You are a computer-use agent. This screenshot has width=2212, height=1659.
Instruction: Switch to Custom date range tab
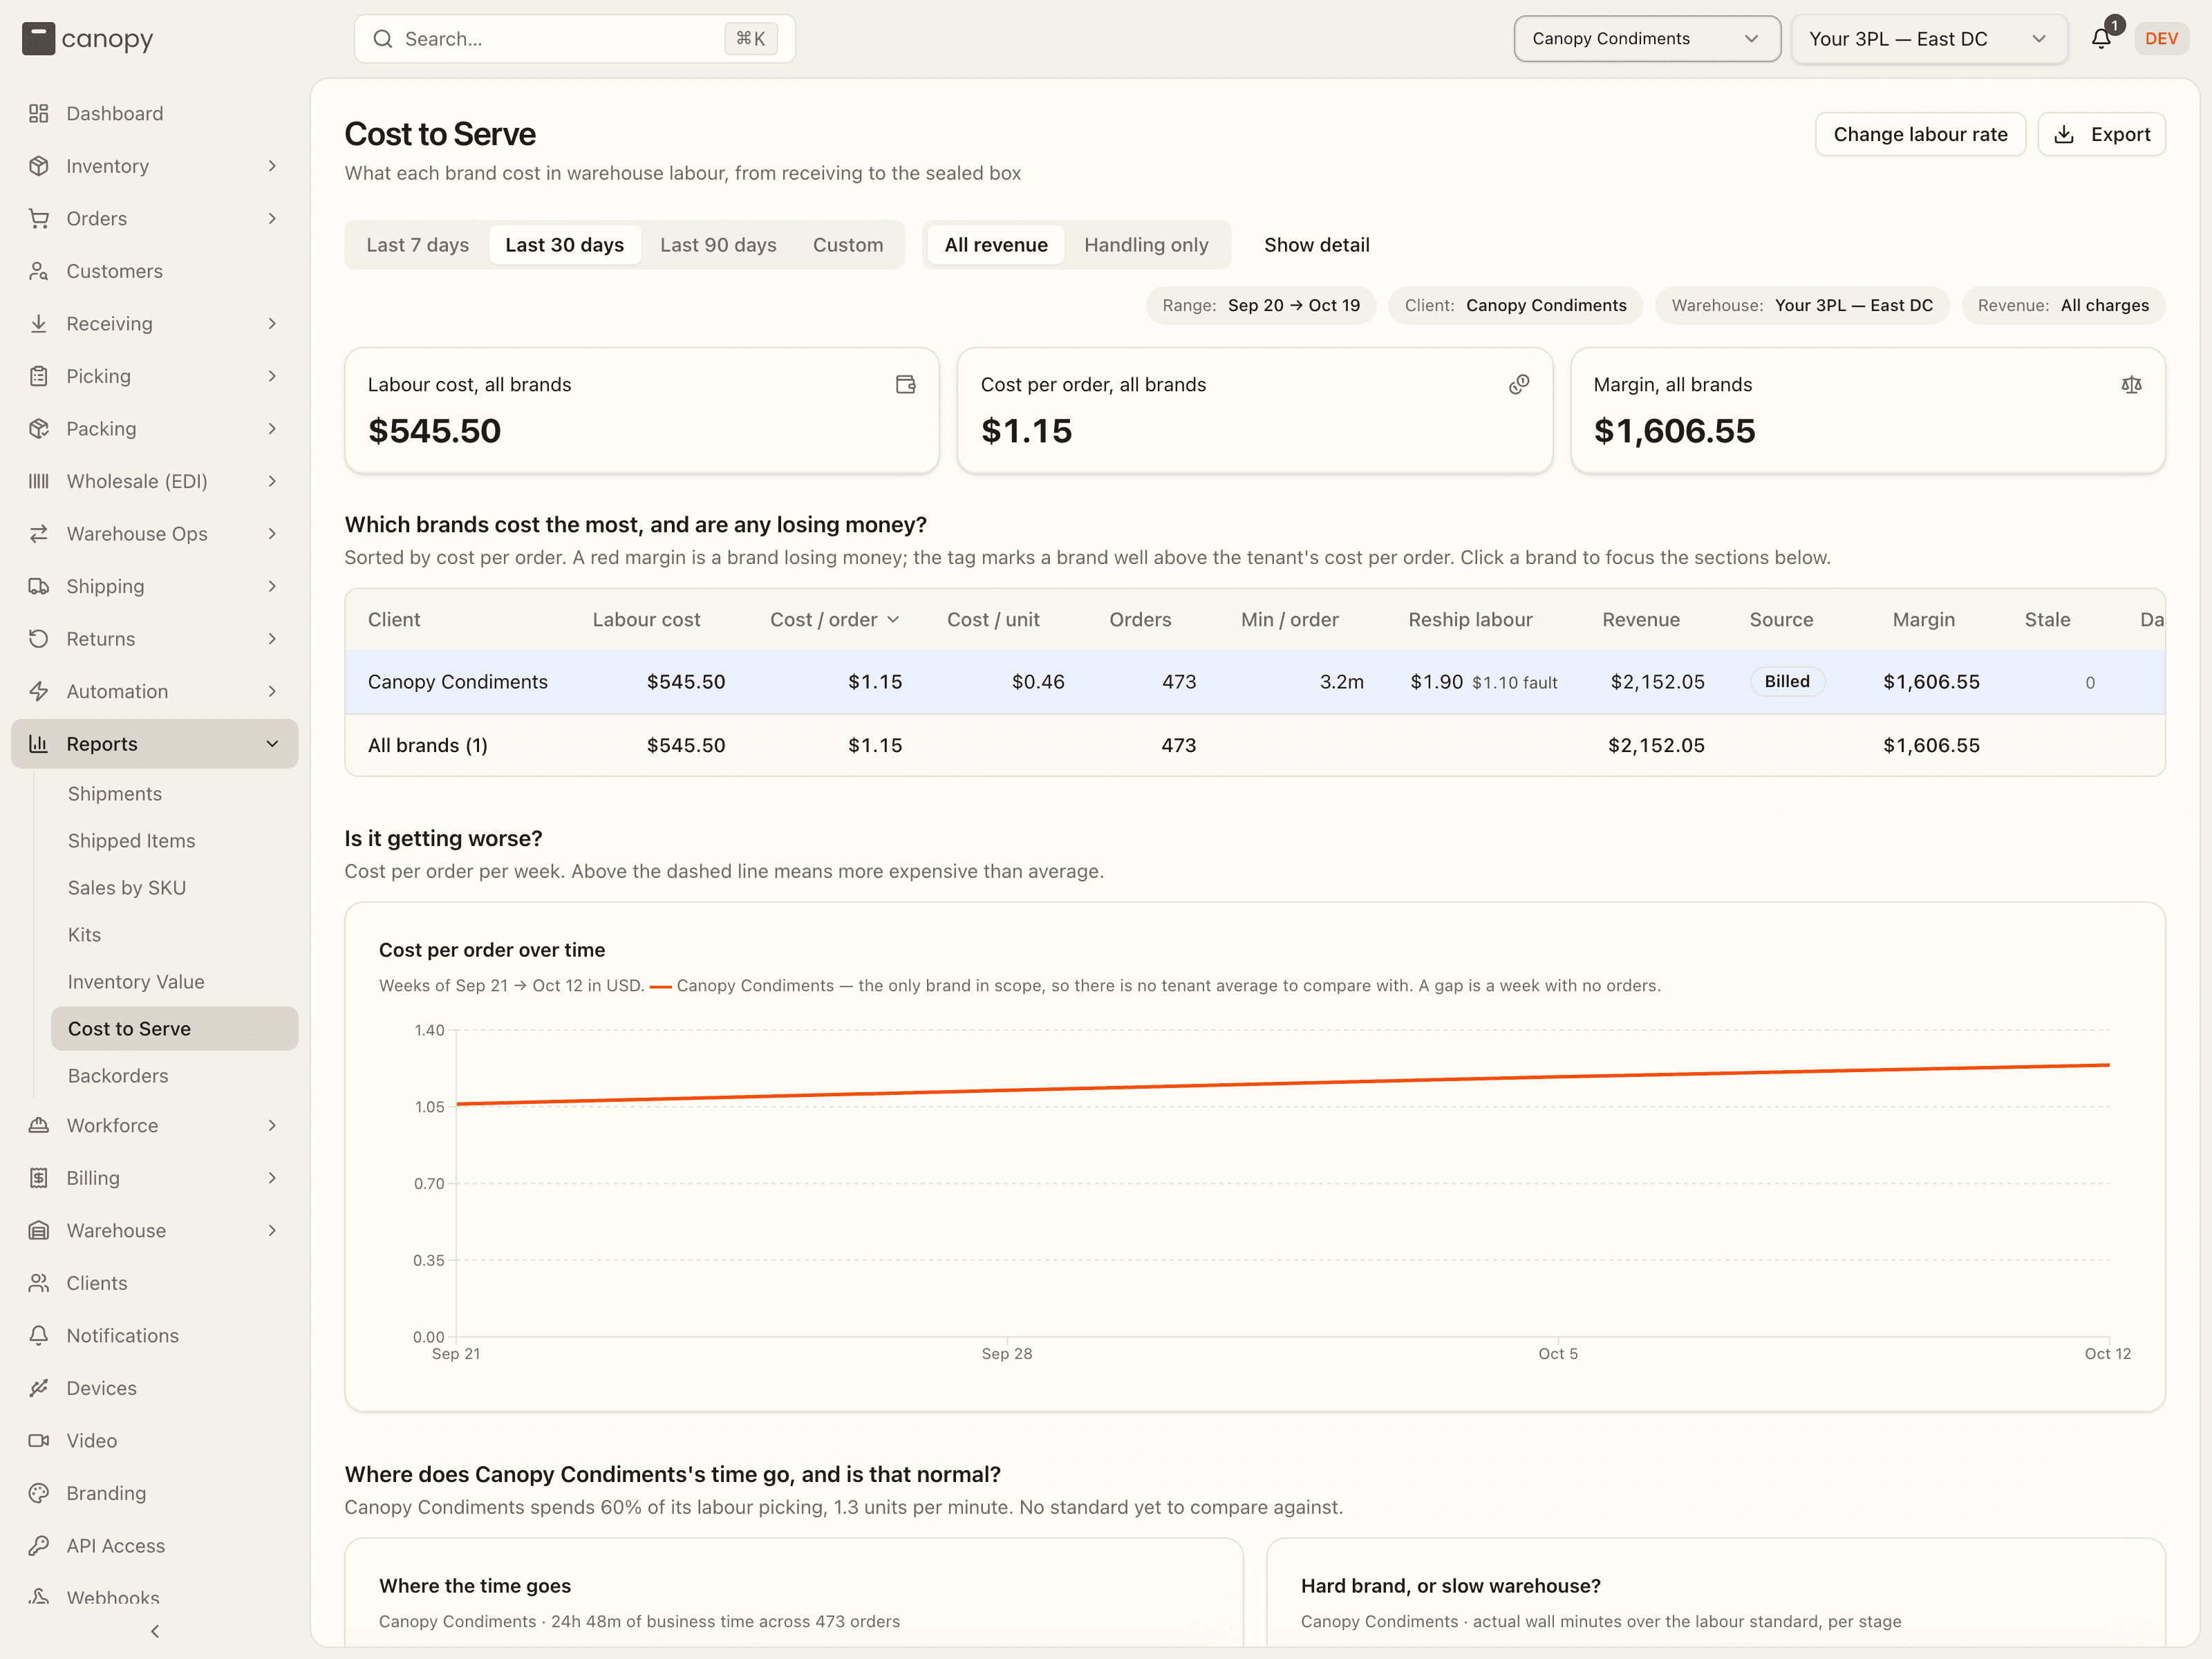tap(848, 245)
